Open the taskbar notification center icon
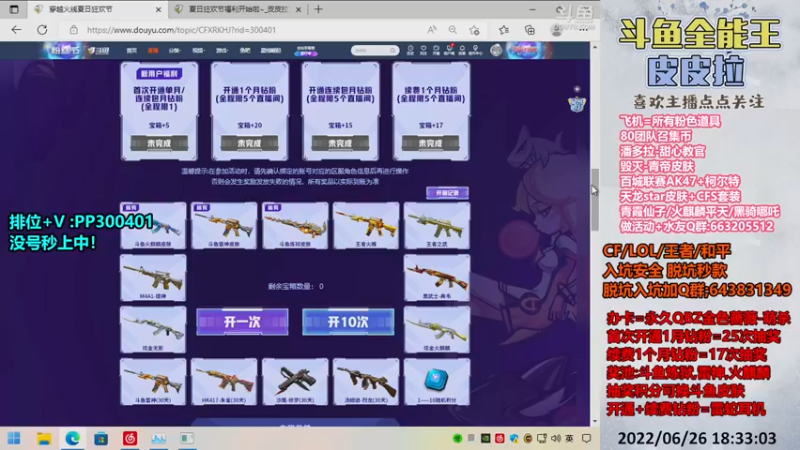 (x=586, y=438)
